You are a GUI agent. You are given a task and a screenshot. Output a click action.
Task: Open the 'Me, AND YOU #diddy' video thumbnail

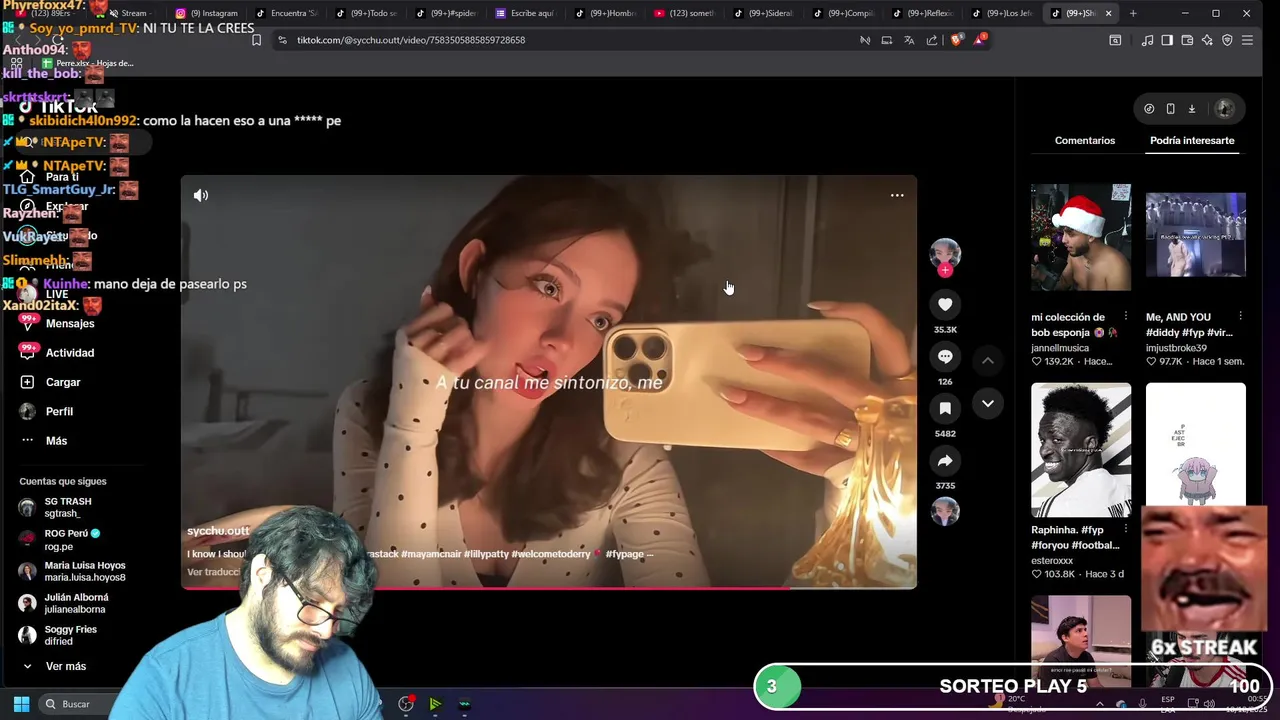point(1196,235)
